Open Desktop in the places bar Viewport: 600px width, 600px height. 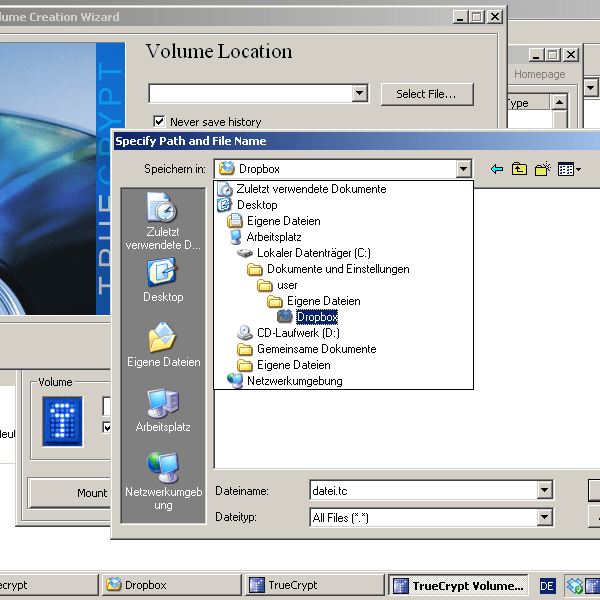163,280
